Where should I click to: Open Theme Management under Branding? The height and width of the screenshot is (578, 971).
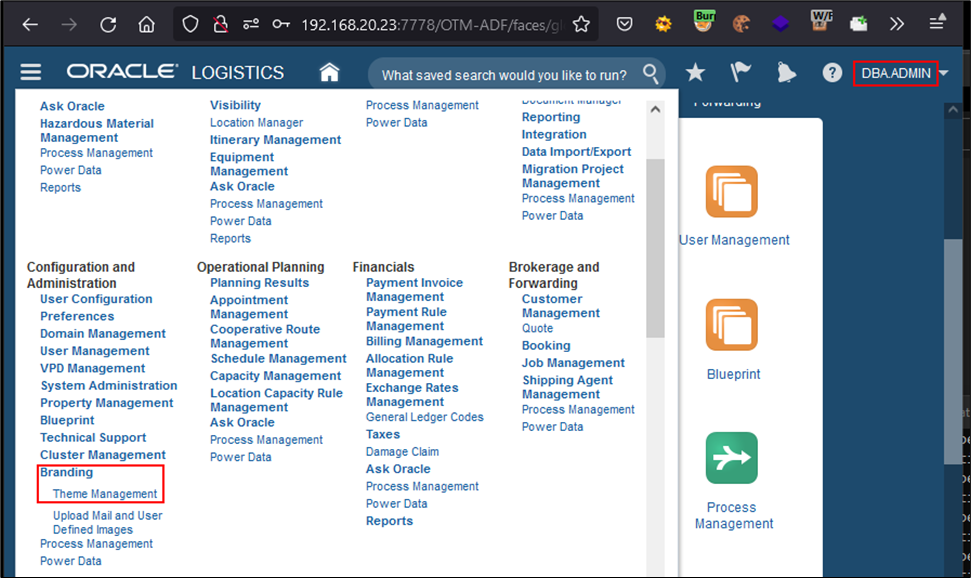[x=105, y=494]
